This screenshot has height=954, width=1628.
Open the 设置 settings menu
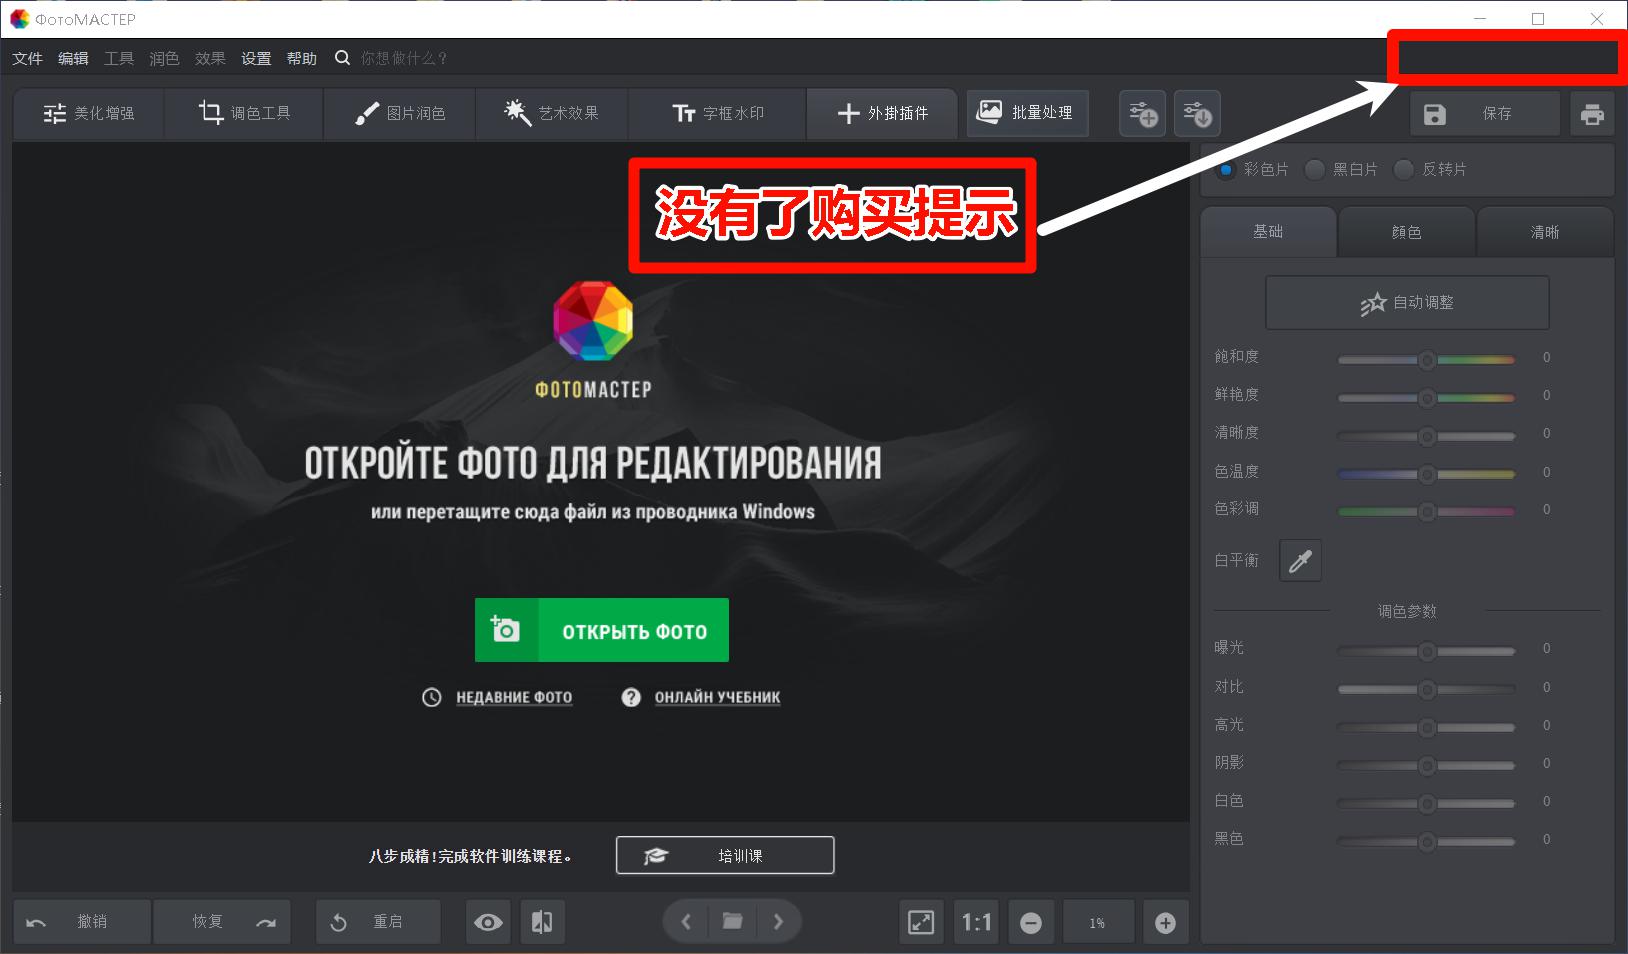pos(256,59)
